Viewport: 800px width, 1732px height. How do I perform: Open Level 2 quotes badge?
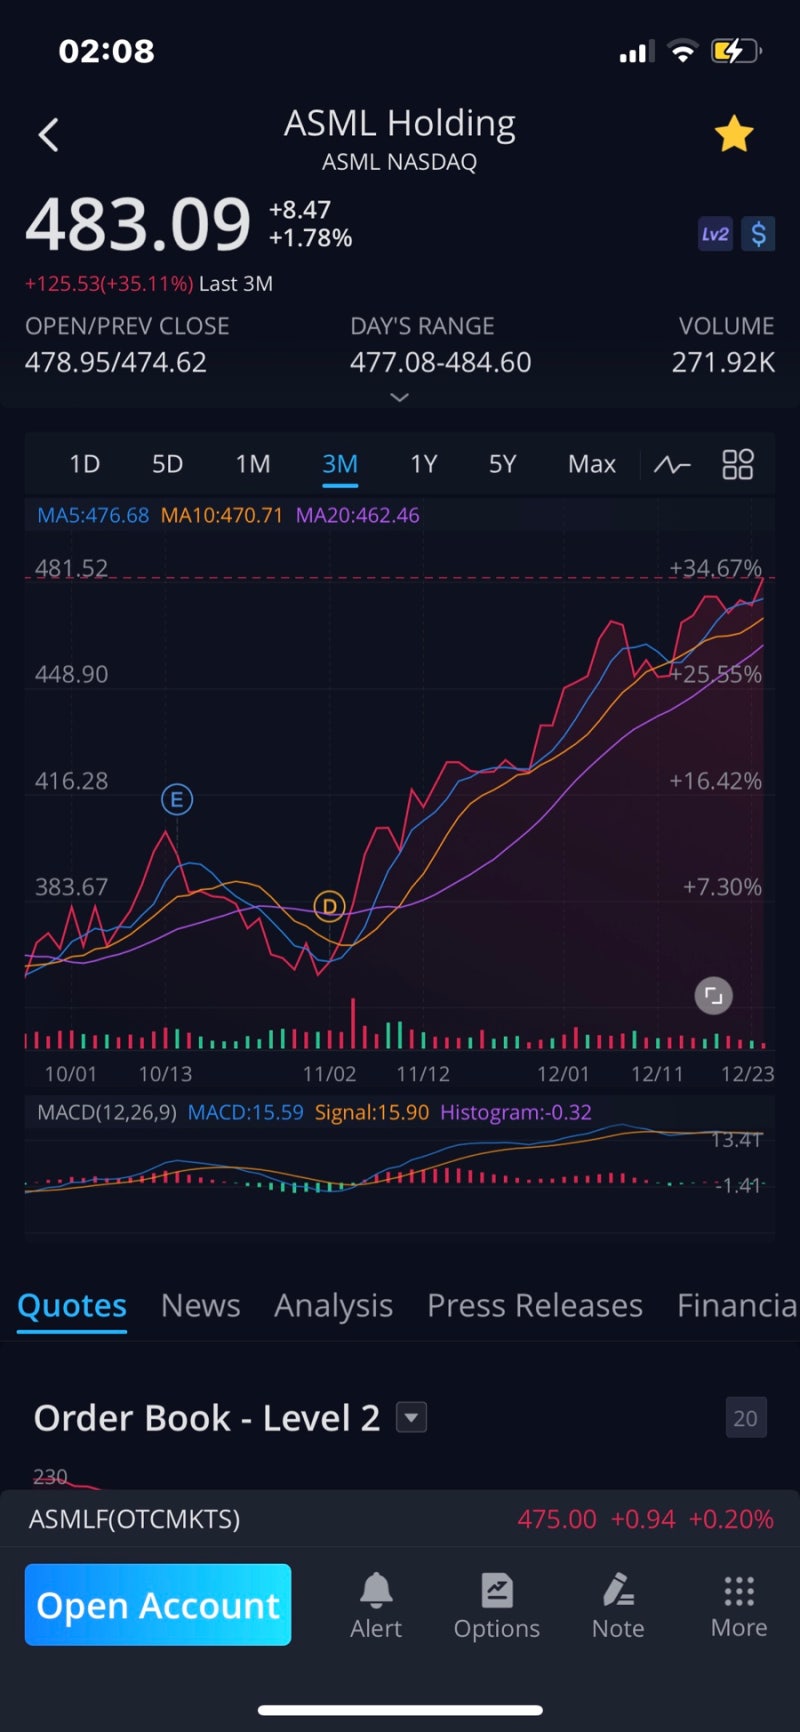click(x=715, y=234)
